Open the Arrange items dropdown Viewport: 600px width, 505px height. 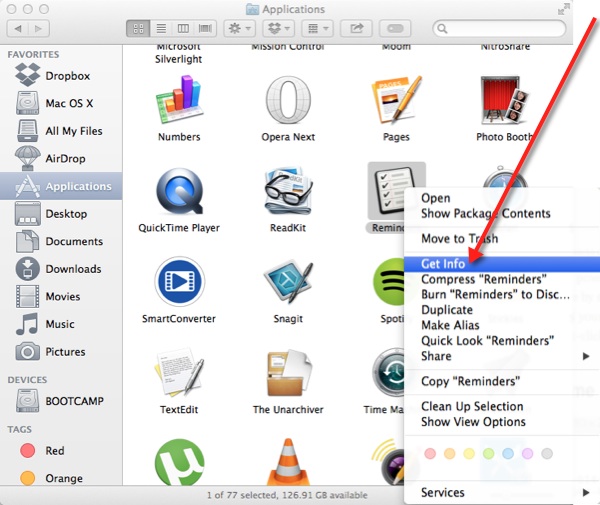click(318, 28)
